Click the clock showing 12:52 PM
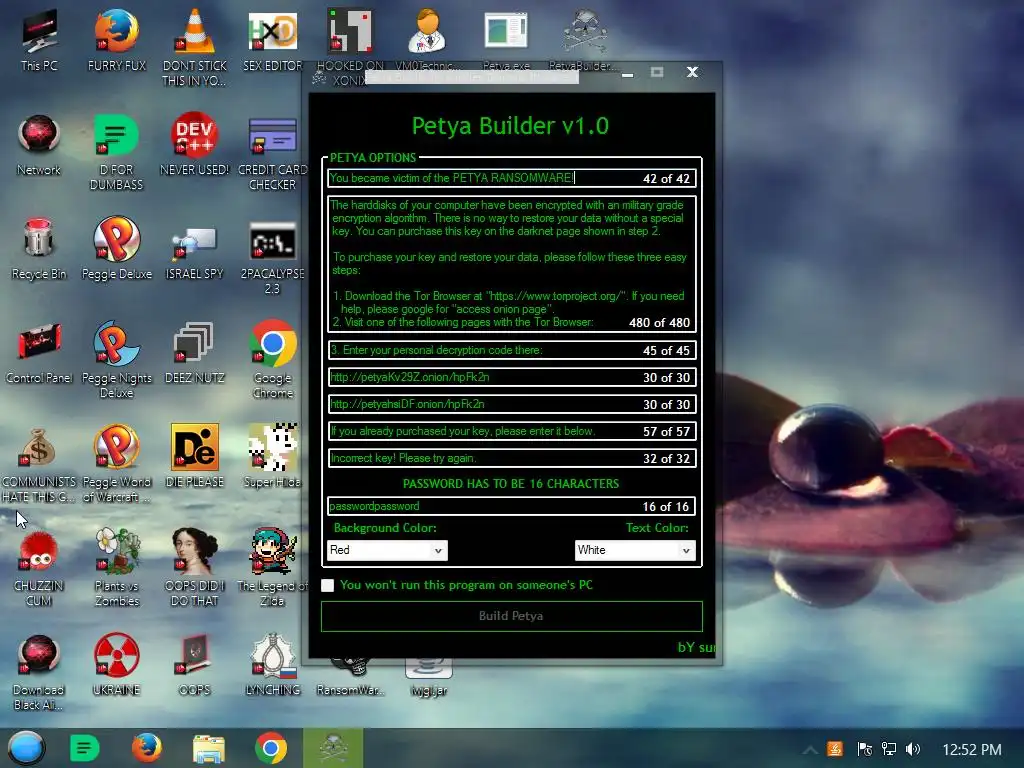 pos(972,749)
